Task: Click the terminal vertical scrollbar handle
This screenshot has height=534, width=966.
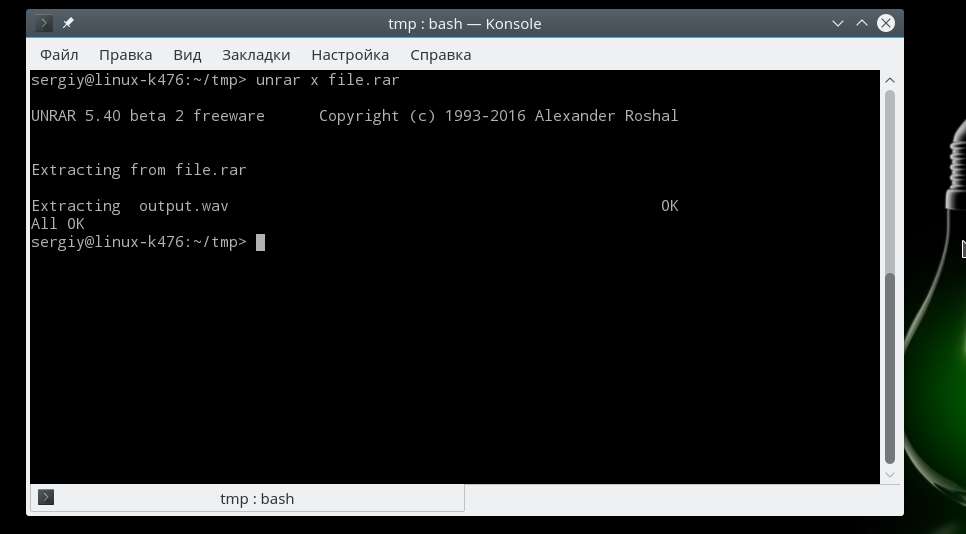Action: click(x=890, y=368)
